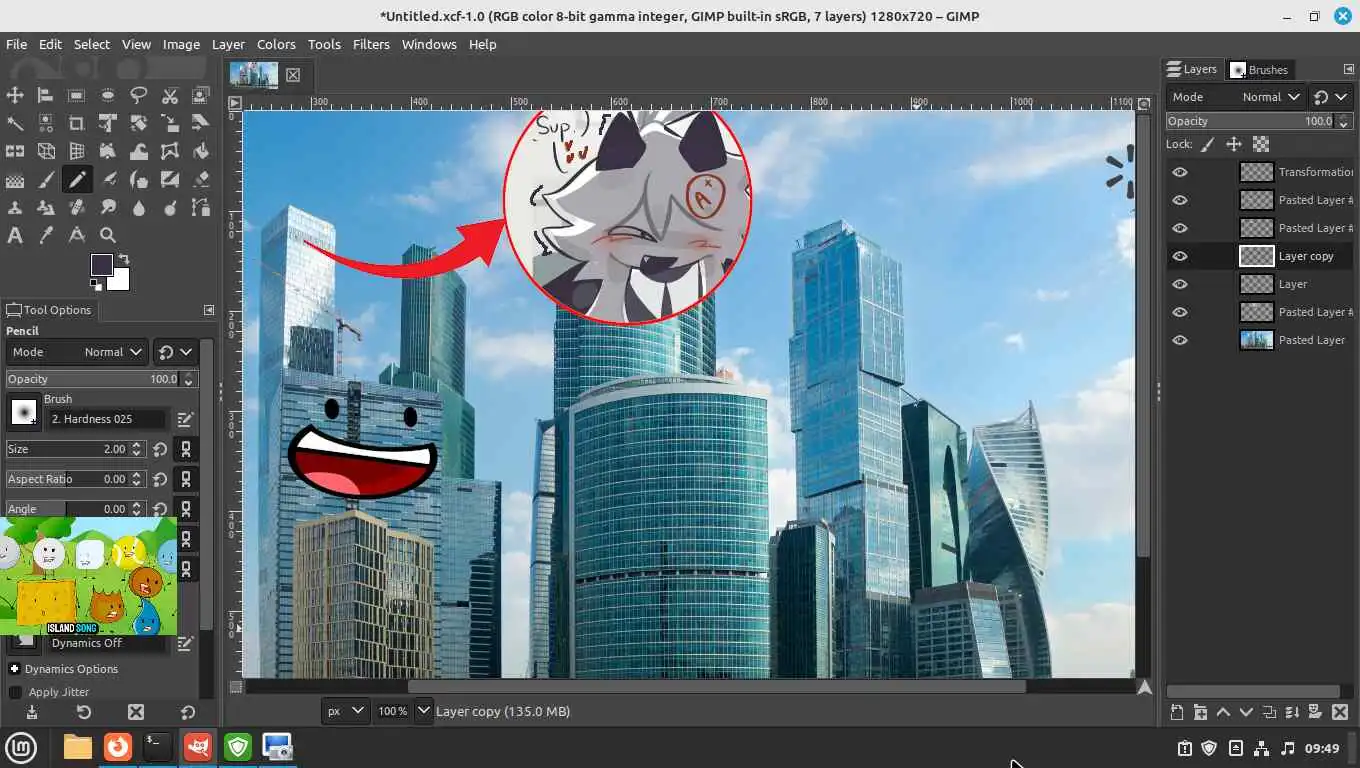Select the Blur/Sharpen droplet tool
Screen dimensions: 1360x768
139,208
